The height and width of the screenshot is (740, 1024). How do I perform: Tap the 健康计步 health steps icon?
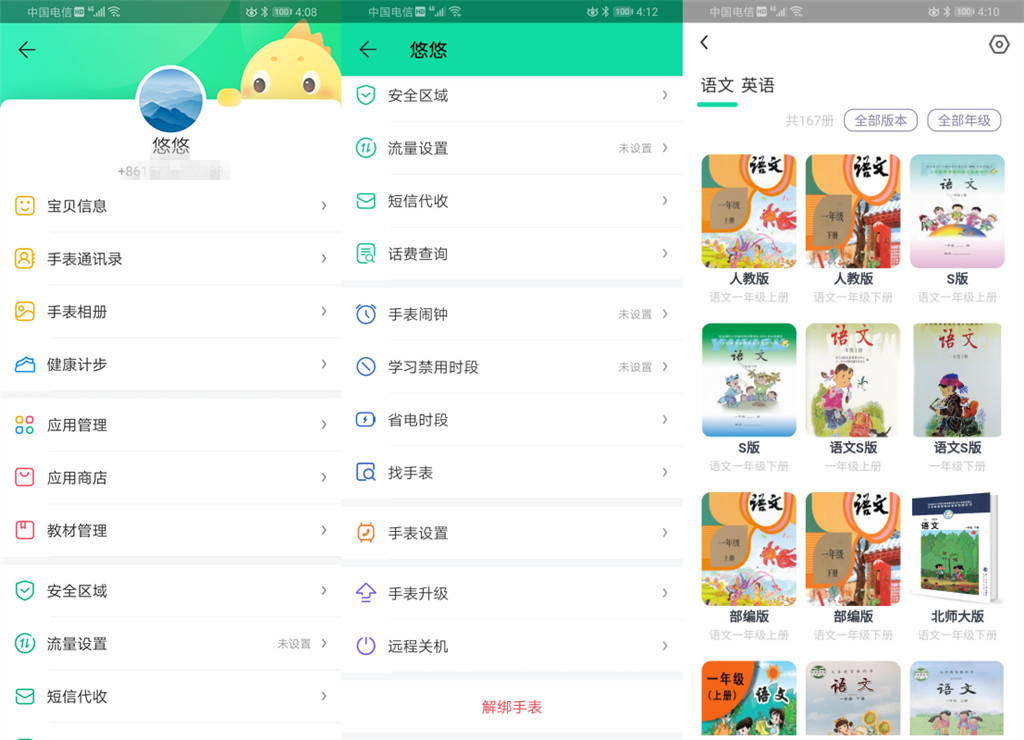[25, 365]
